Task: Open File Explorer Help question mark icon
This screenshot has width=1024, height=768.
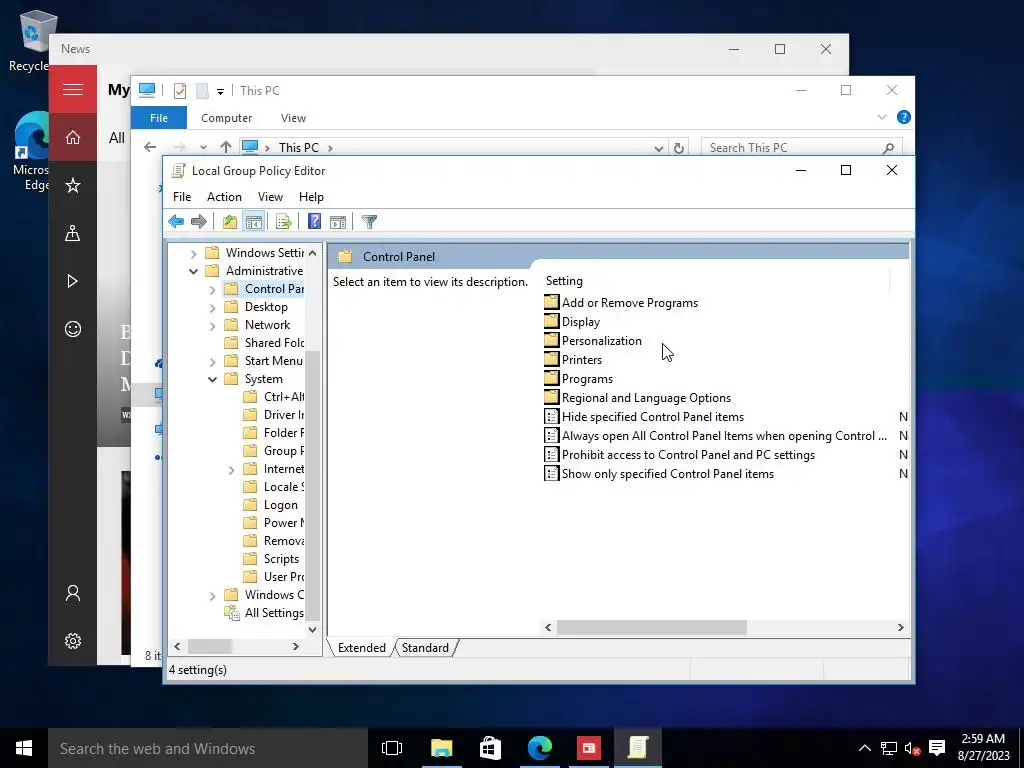Action: coord(904,117)
